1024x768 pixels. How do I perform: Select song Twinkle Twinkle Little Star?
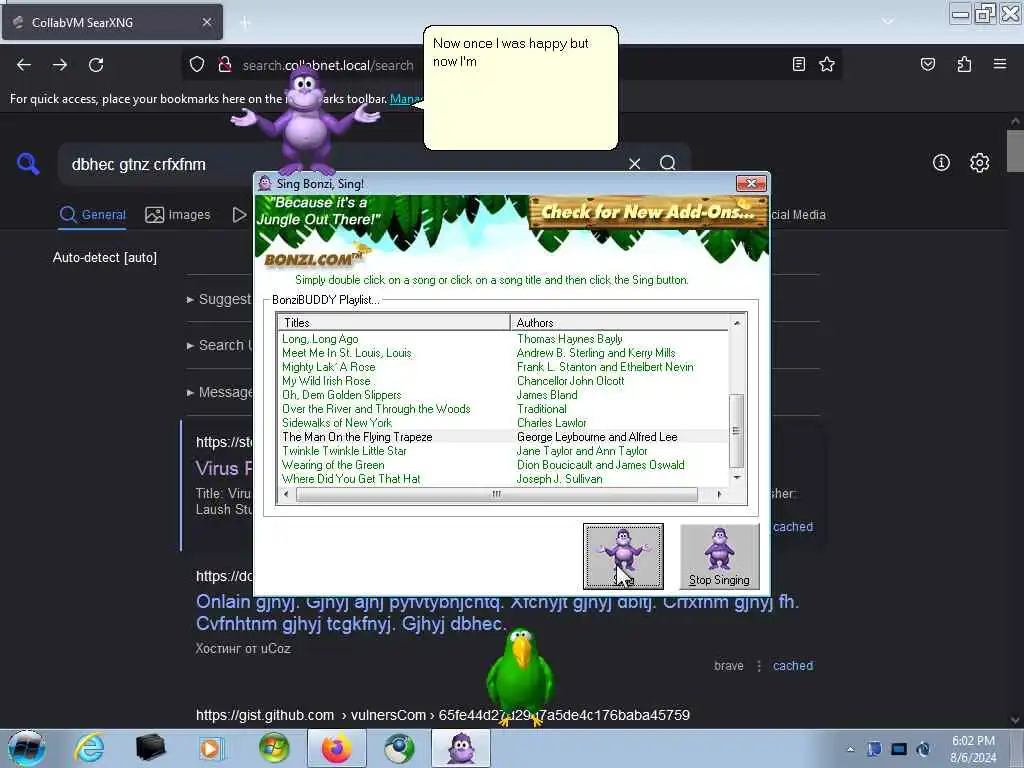tap(344, 451)
